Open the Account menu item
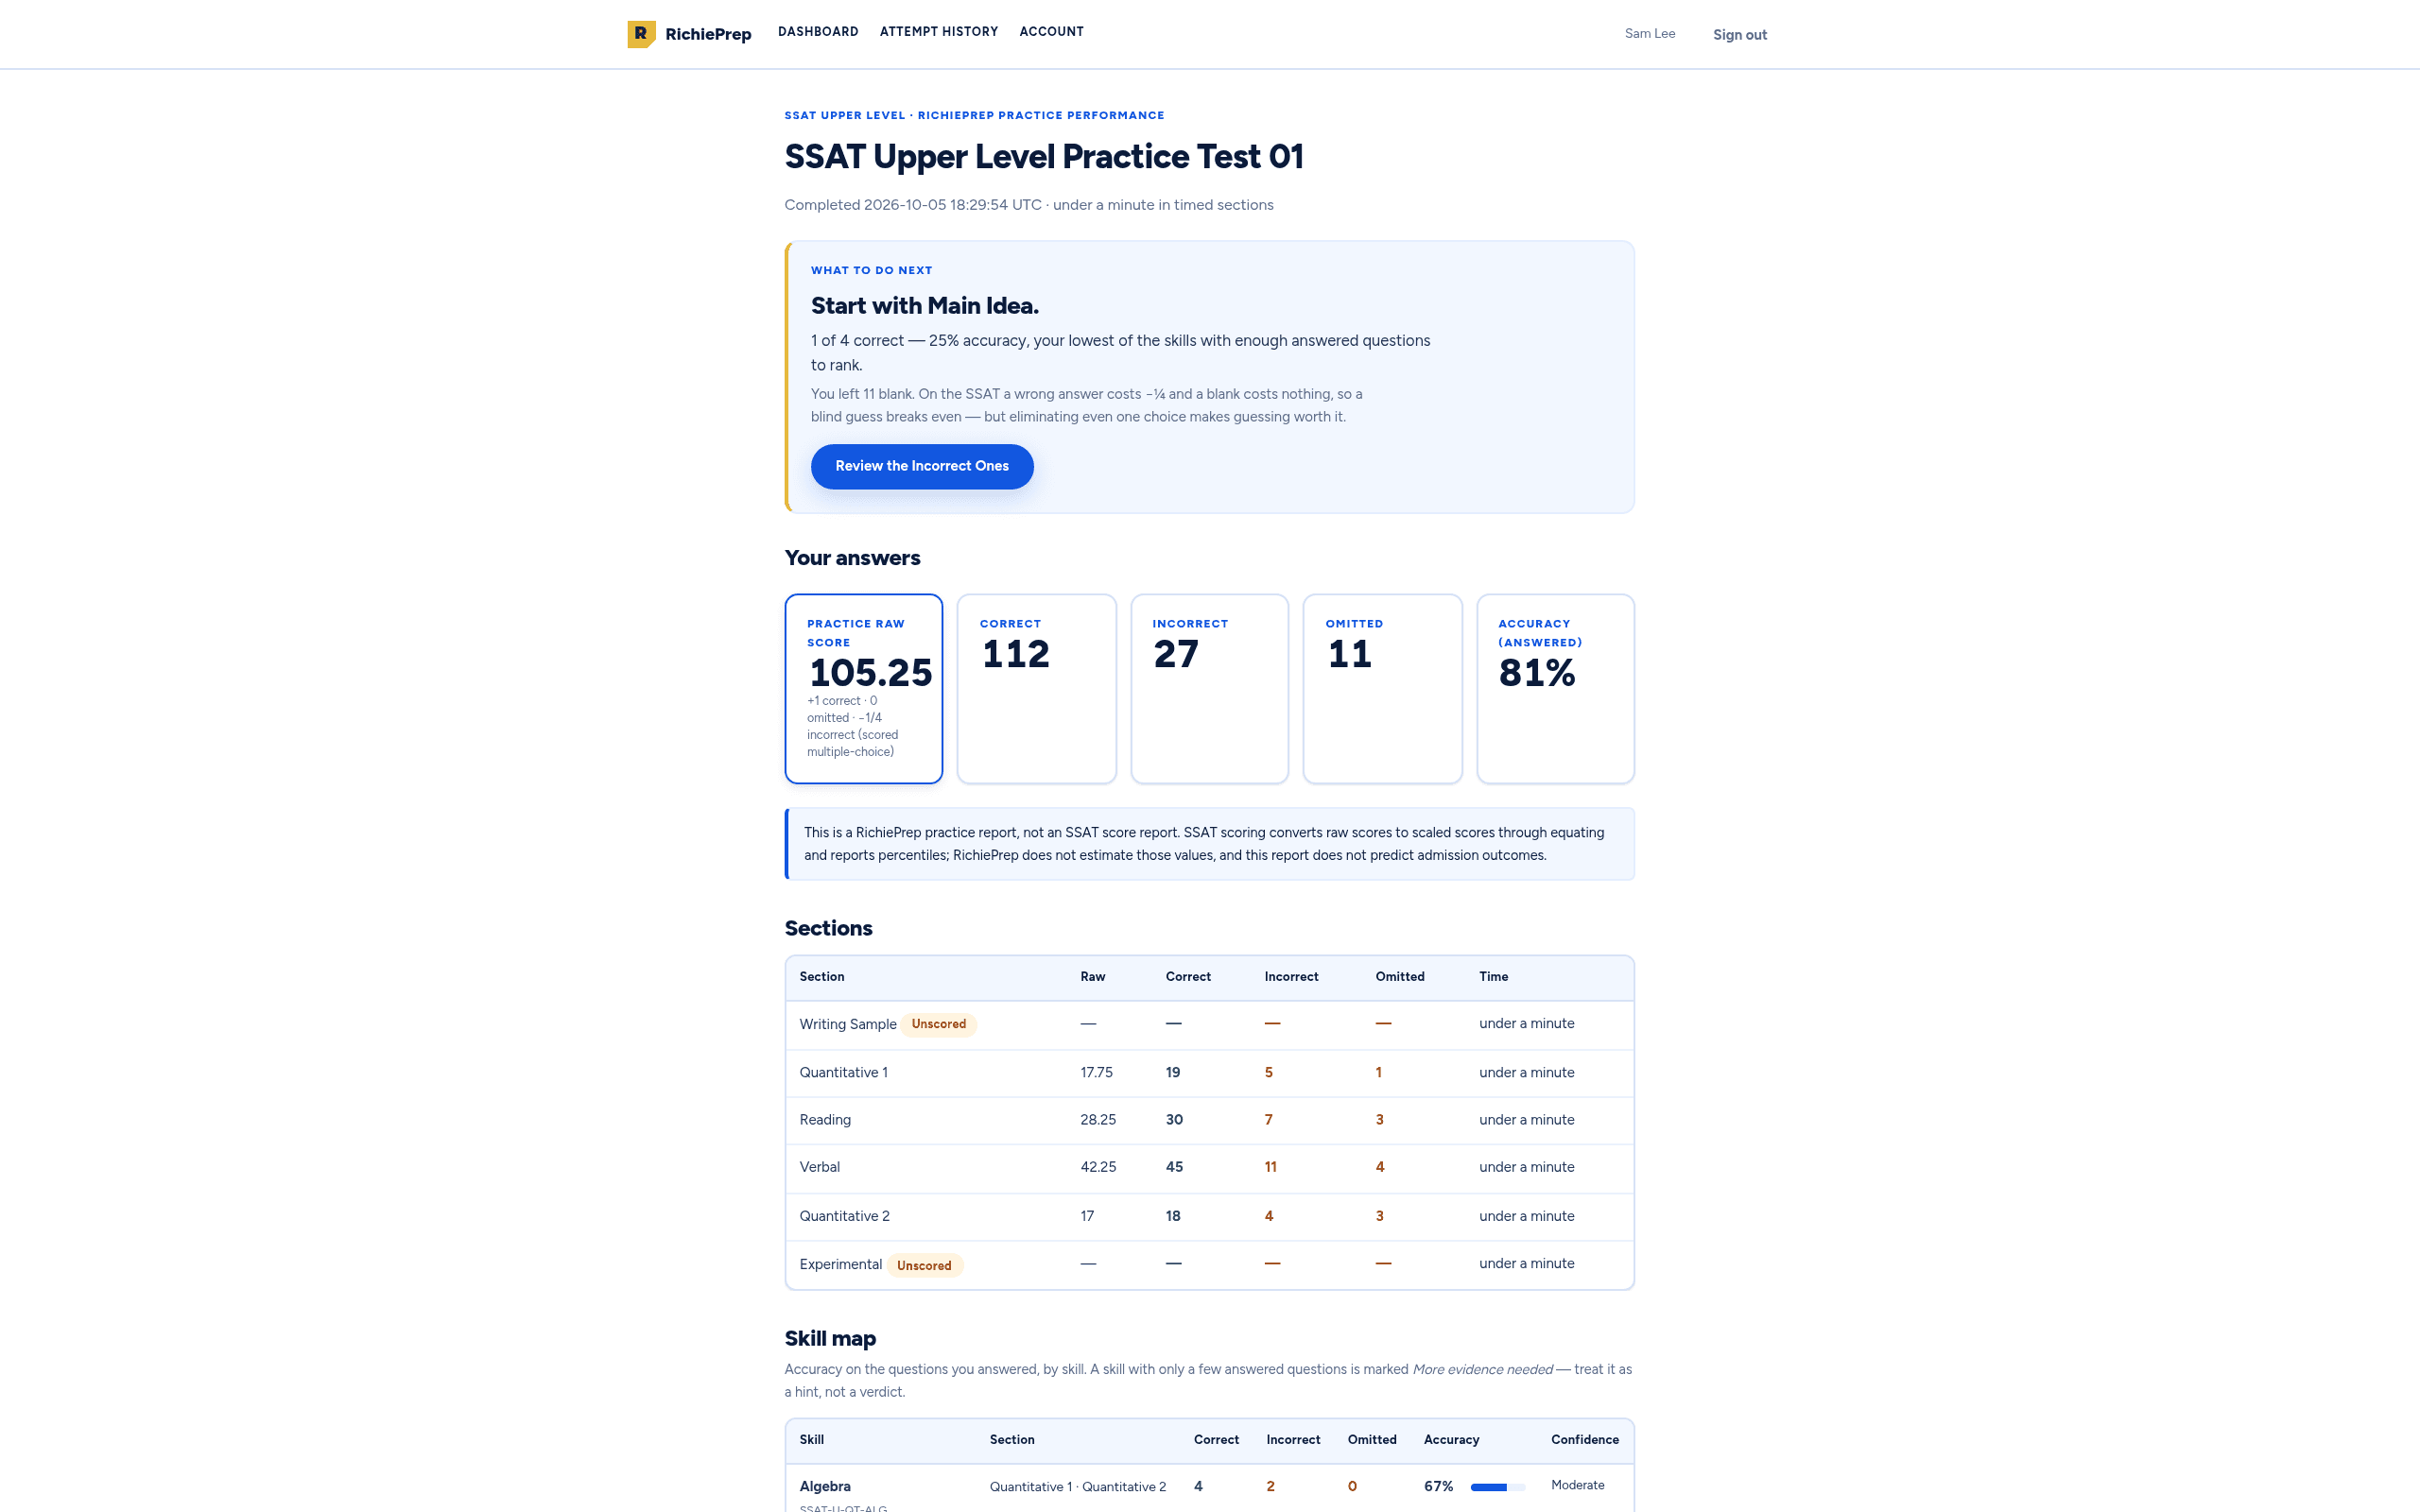The image size is (2420, 1512). 1051,32
